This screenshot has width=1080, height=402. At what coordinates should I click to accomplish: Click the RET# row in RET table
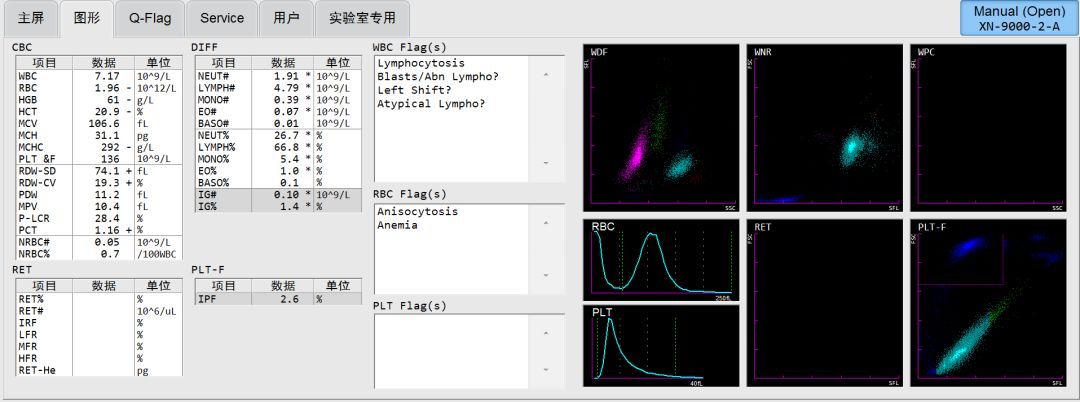[x=100, y=311]
